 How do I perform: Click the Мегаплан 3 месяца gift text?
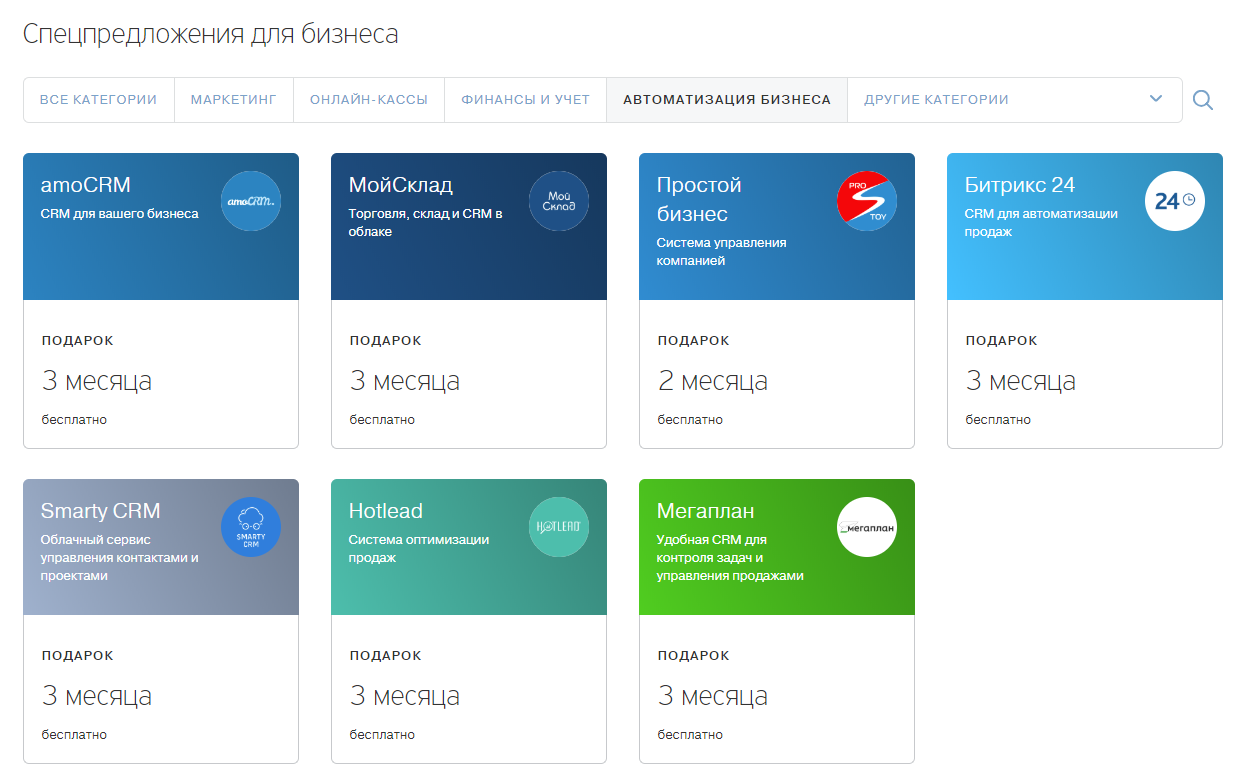713,696
